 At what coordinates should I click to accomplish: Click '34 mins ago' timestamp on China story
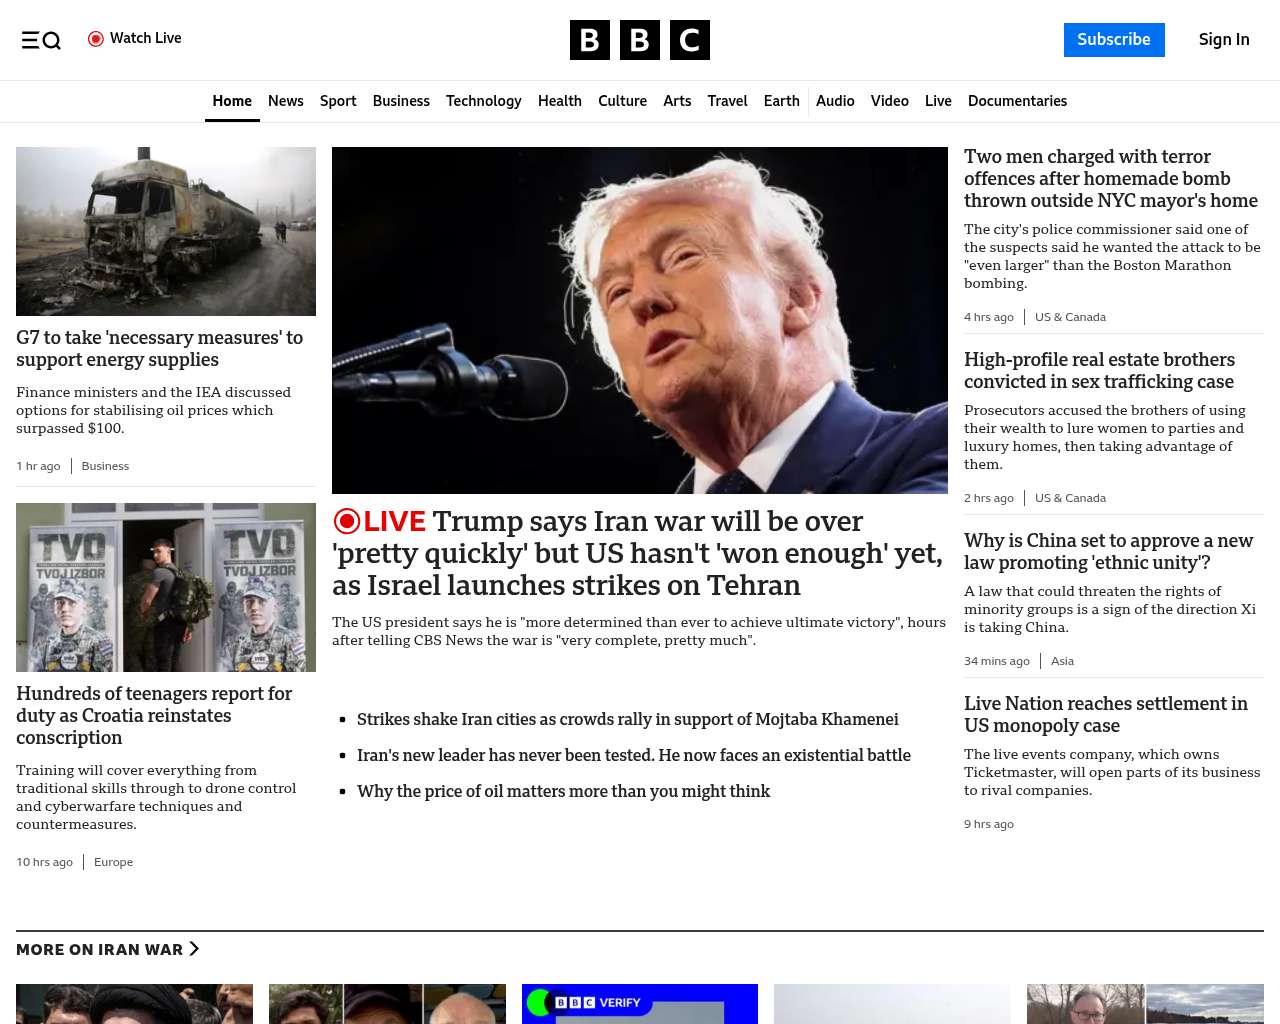(x=997, y=661)
